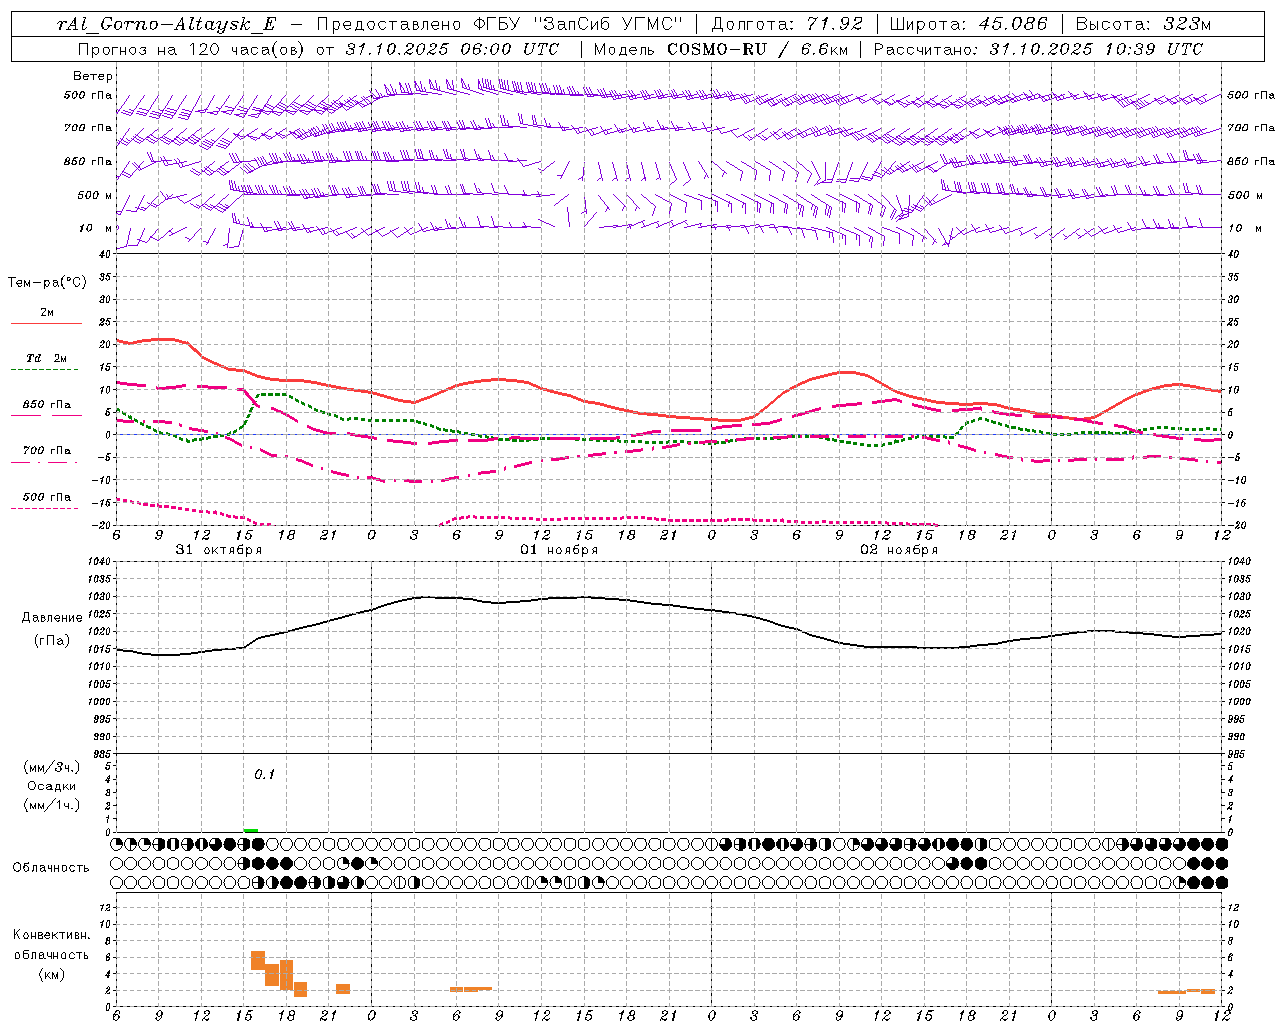Click the "Конвективн." label
This screenshot has height=1024, width=1280.
52,935
